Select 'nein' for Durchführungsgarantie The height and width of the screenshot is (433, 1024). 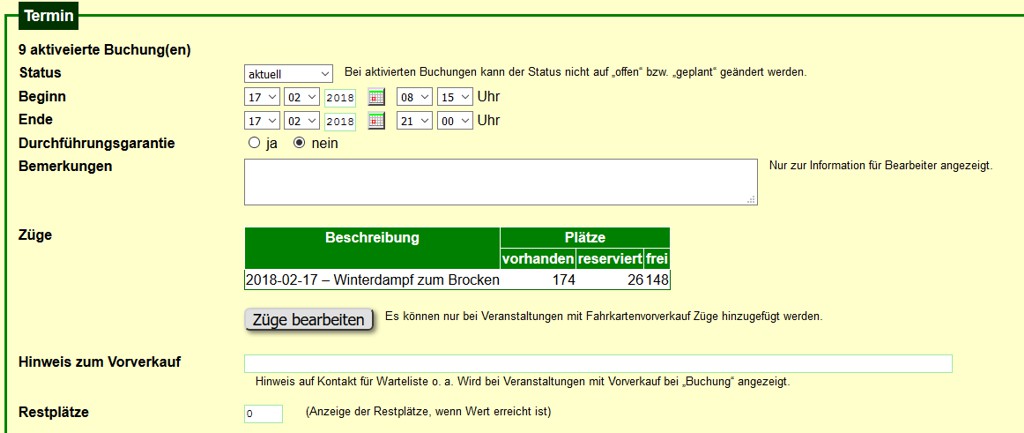pos(299,143)
